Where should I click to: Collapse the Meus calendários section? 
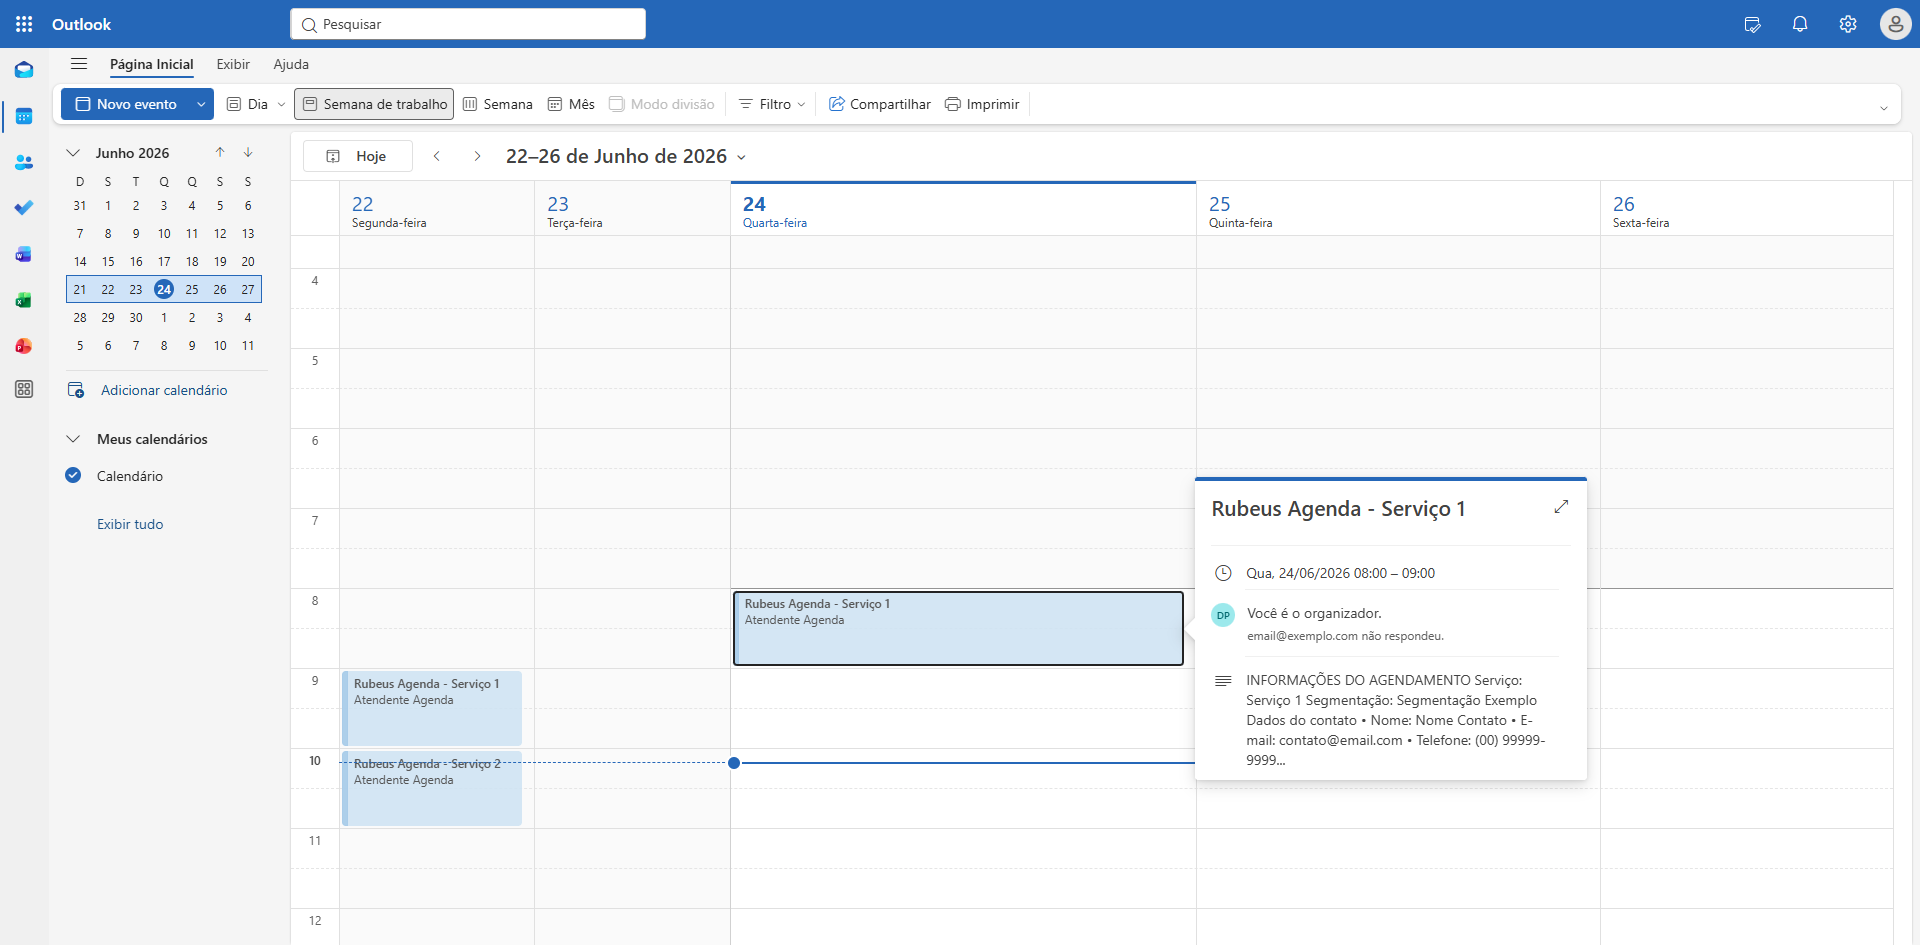point(73,439)
